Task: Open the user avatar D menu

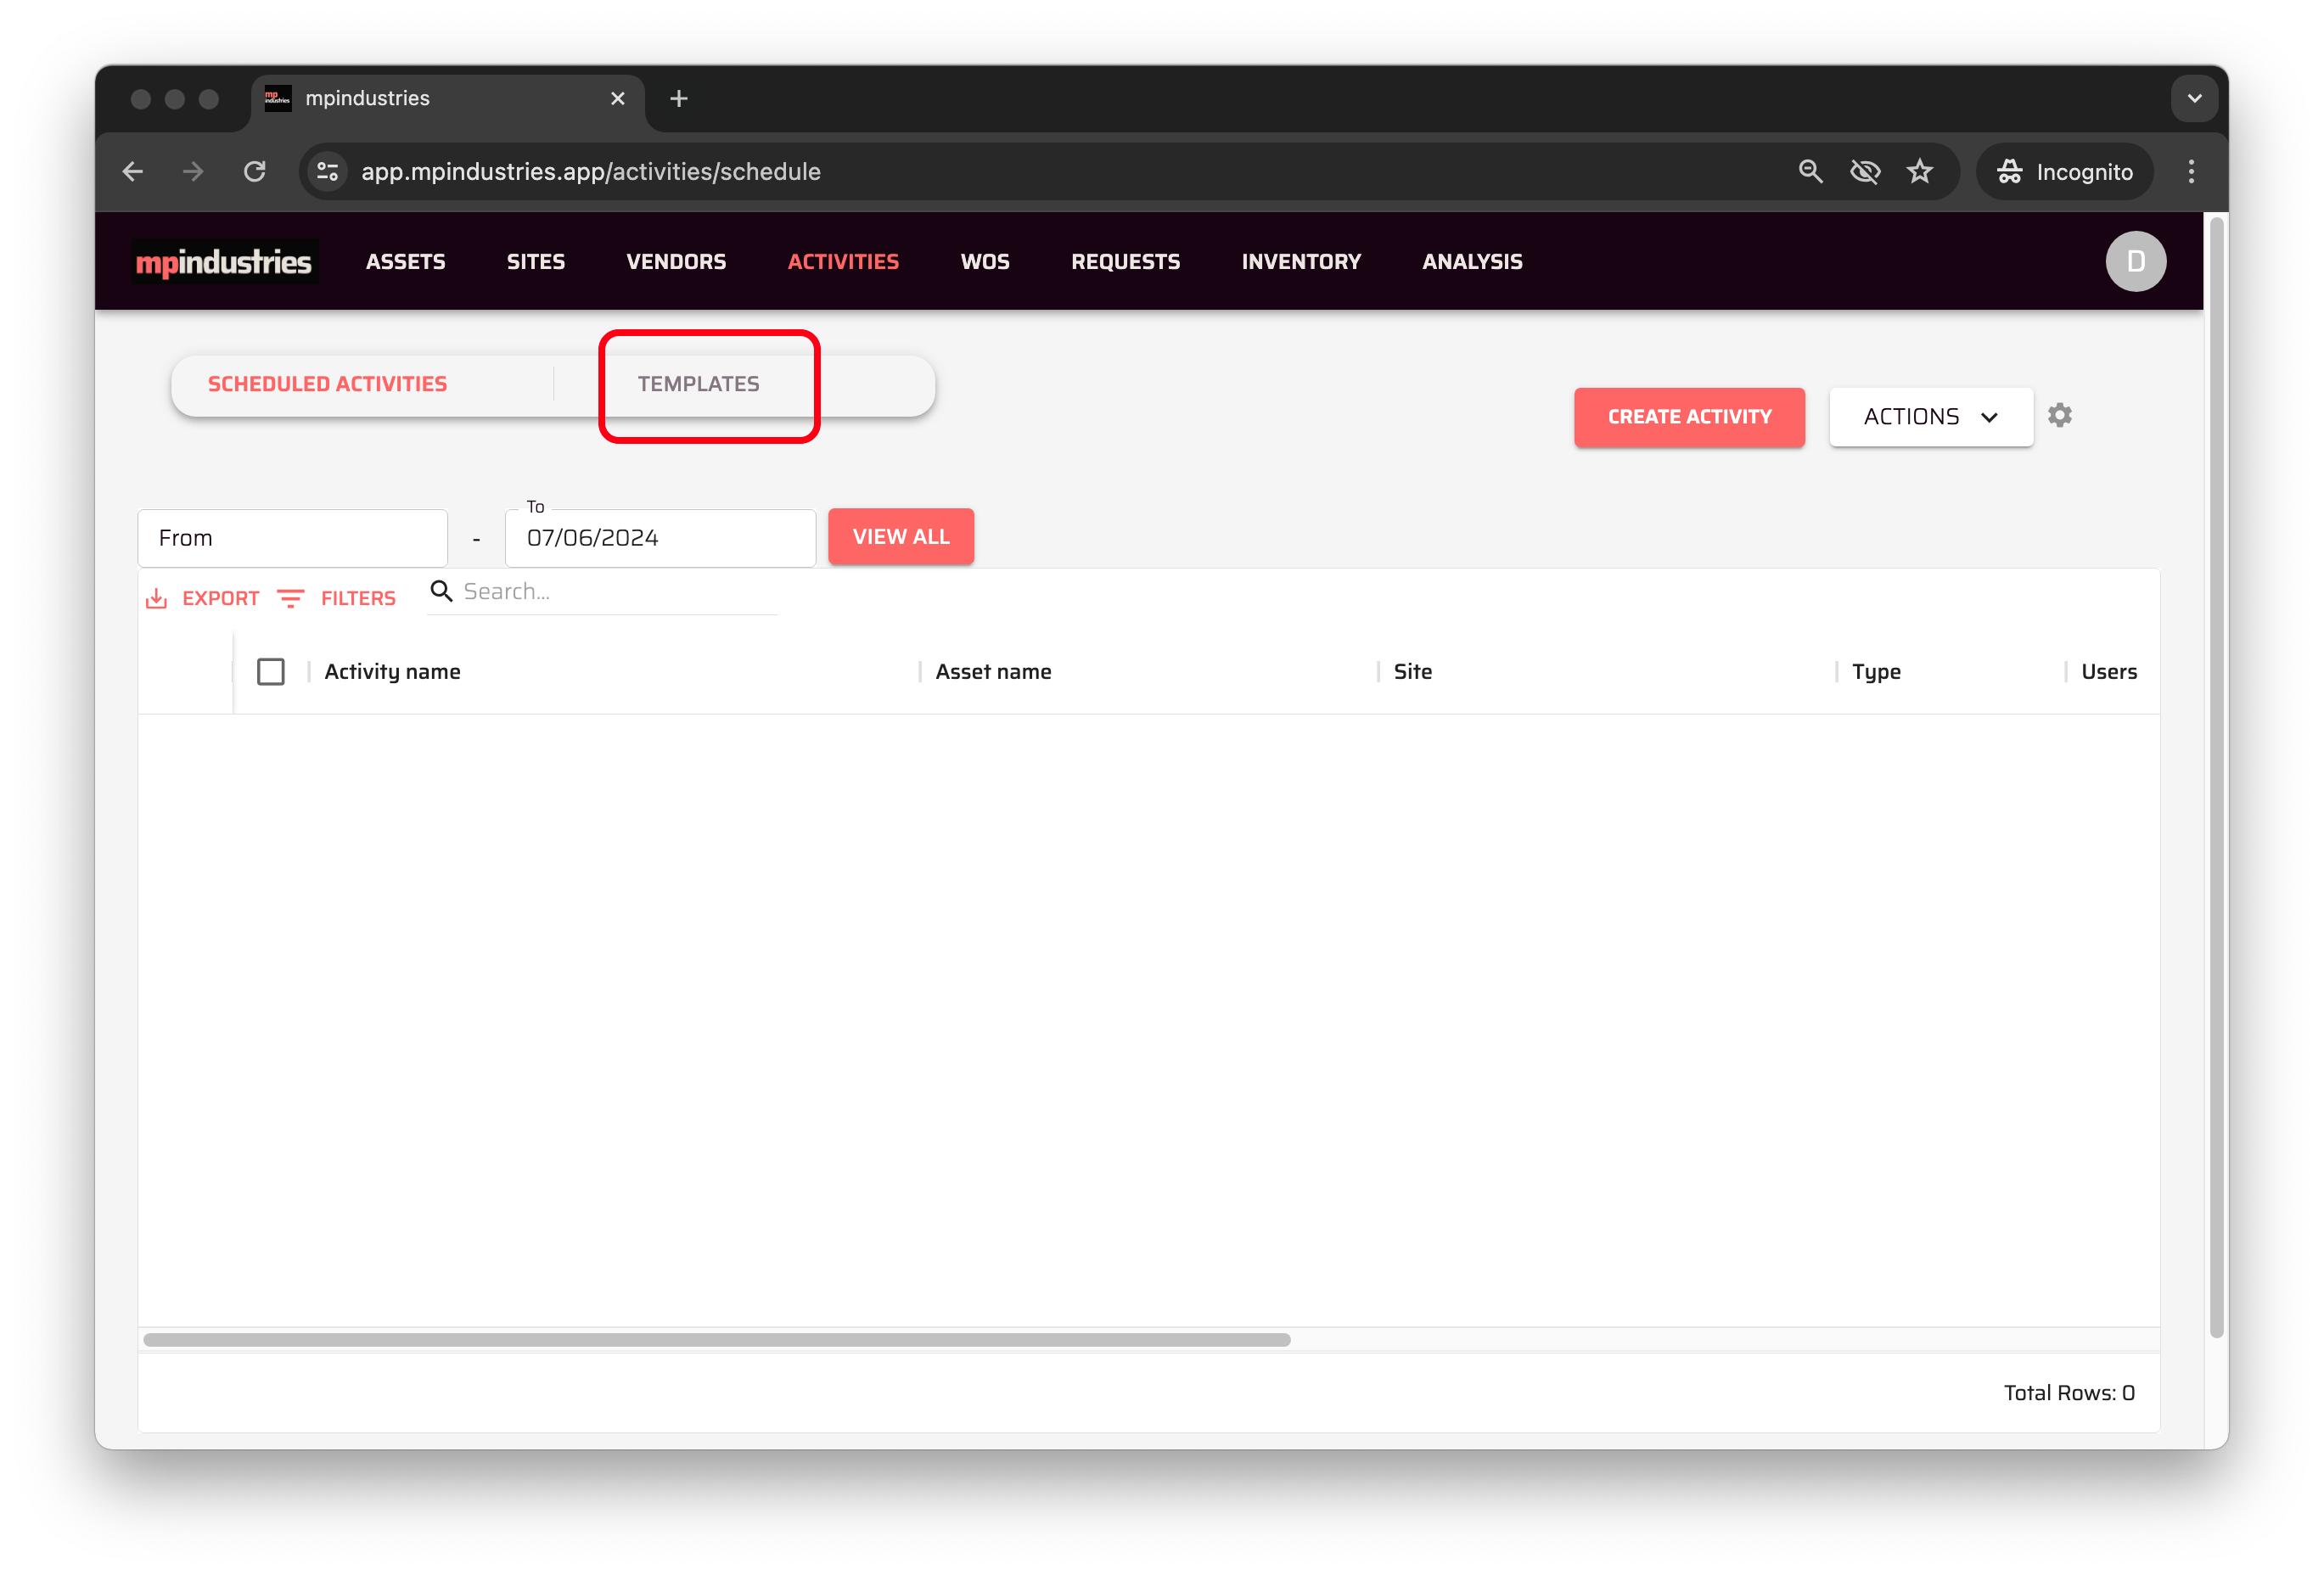Action: coord(2135,261)
